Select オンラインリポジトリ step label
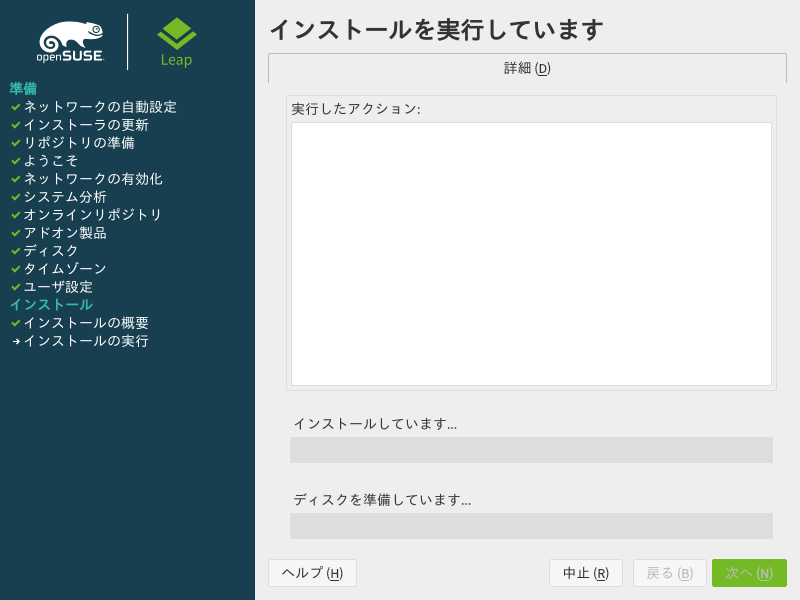 [93, 215]
